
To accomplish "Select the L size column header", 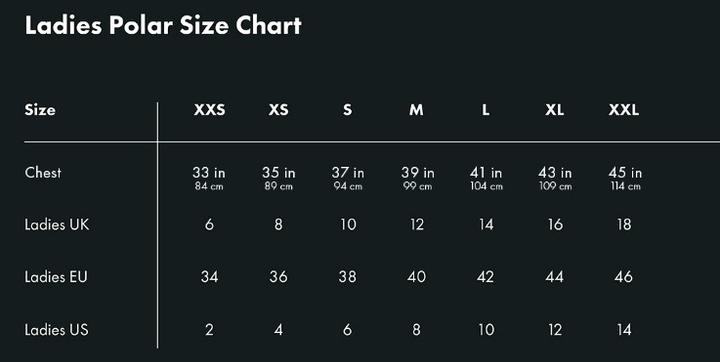I will (x=486, y=110).
